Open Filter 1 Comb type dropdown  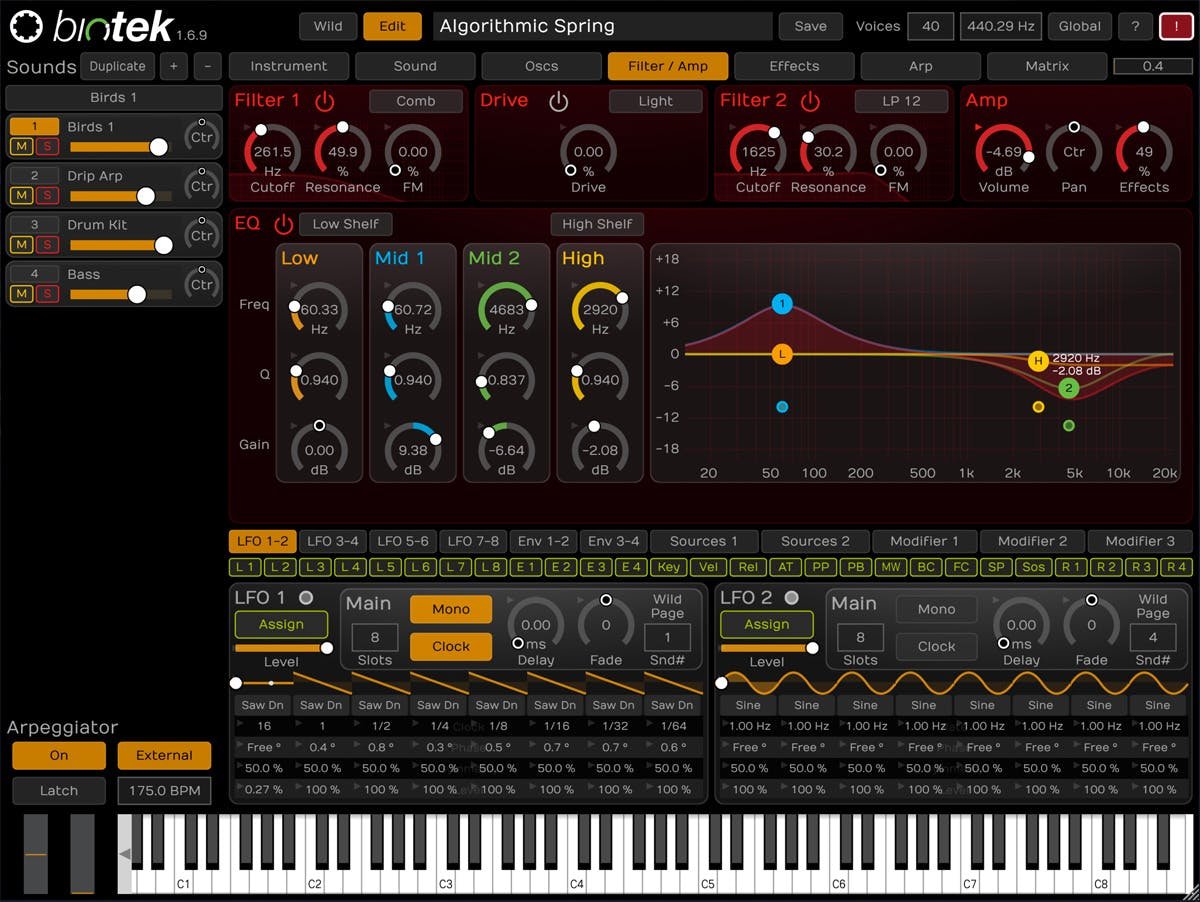416,101
